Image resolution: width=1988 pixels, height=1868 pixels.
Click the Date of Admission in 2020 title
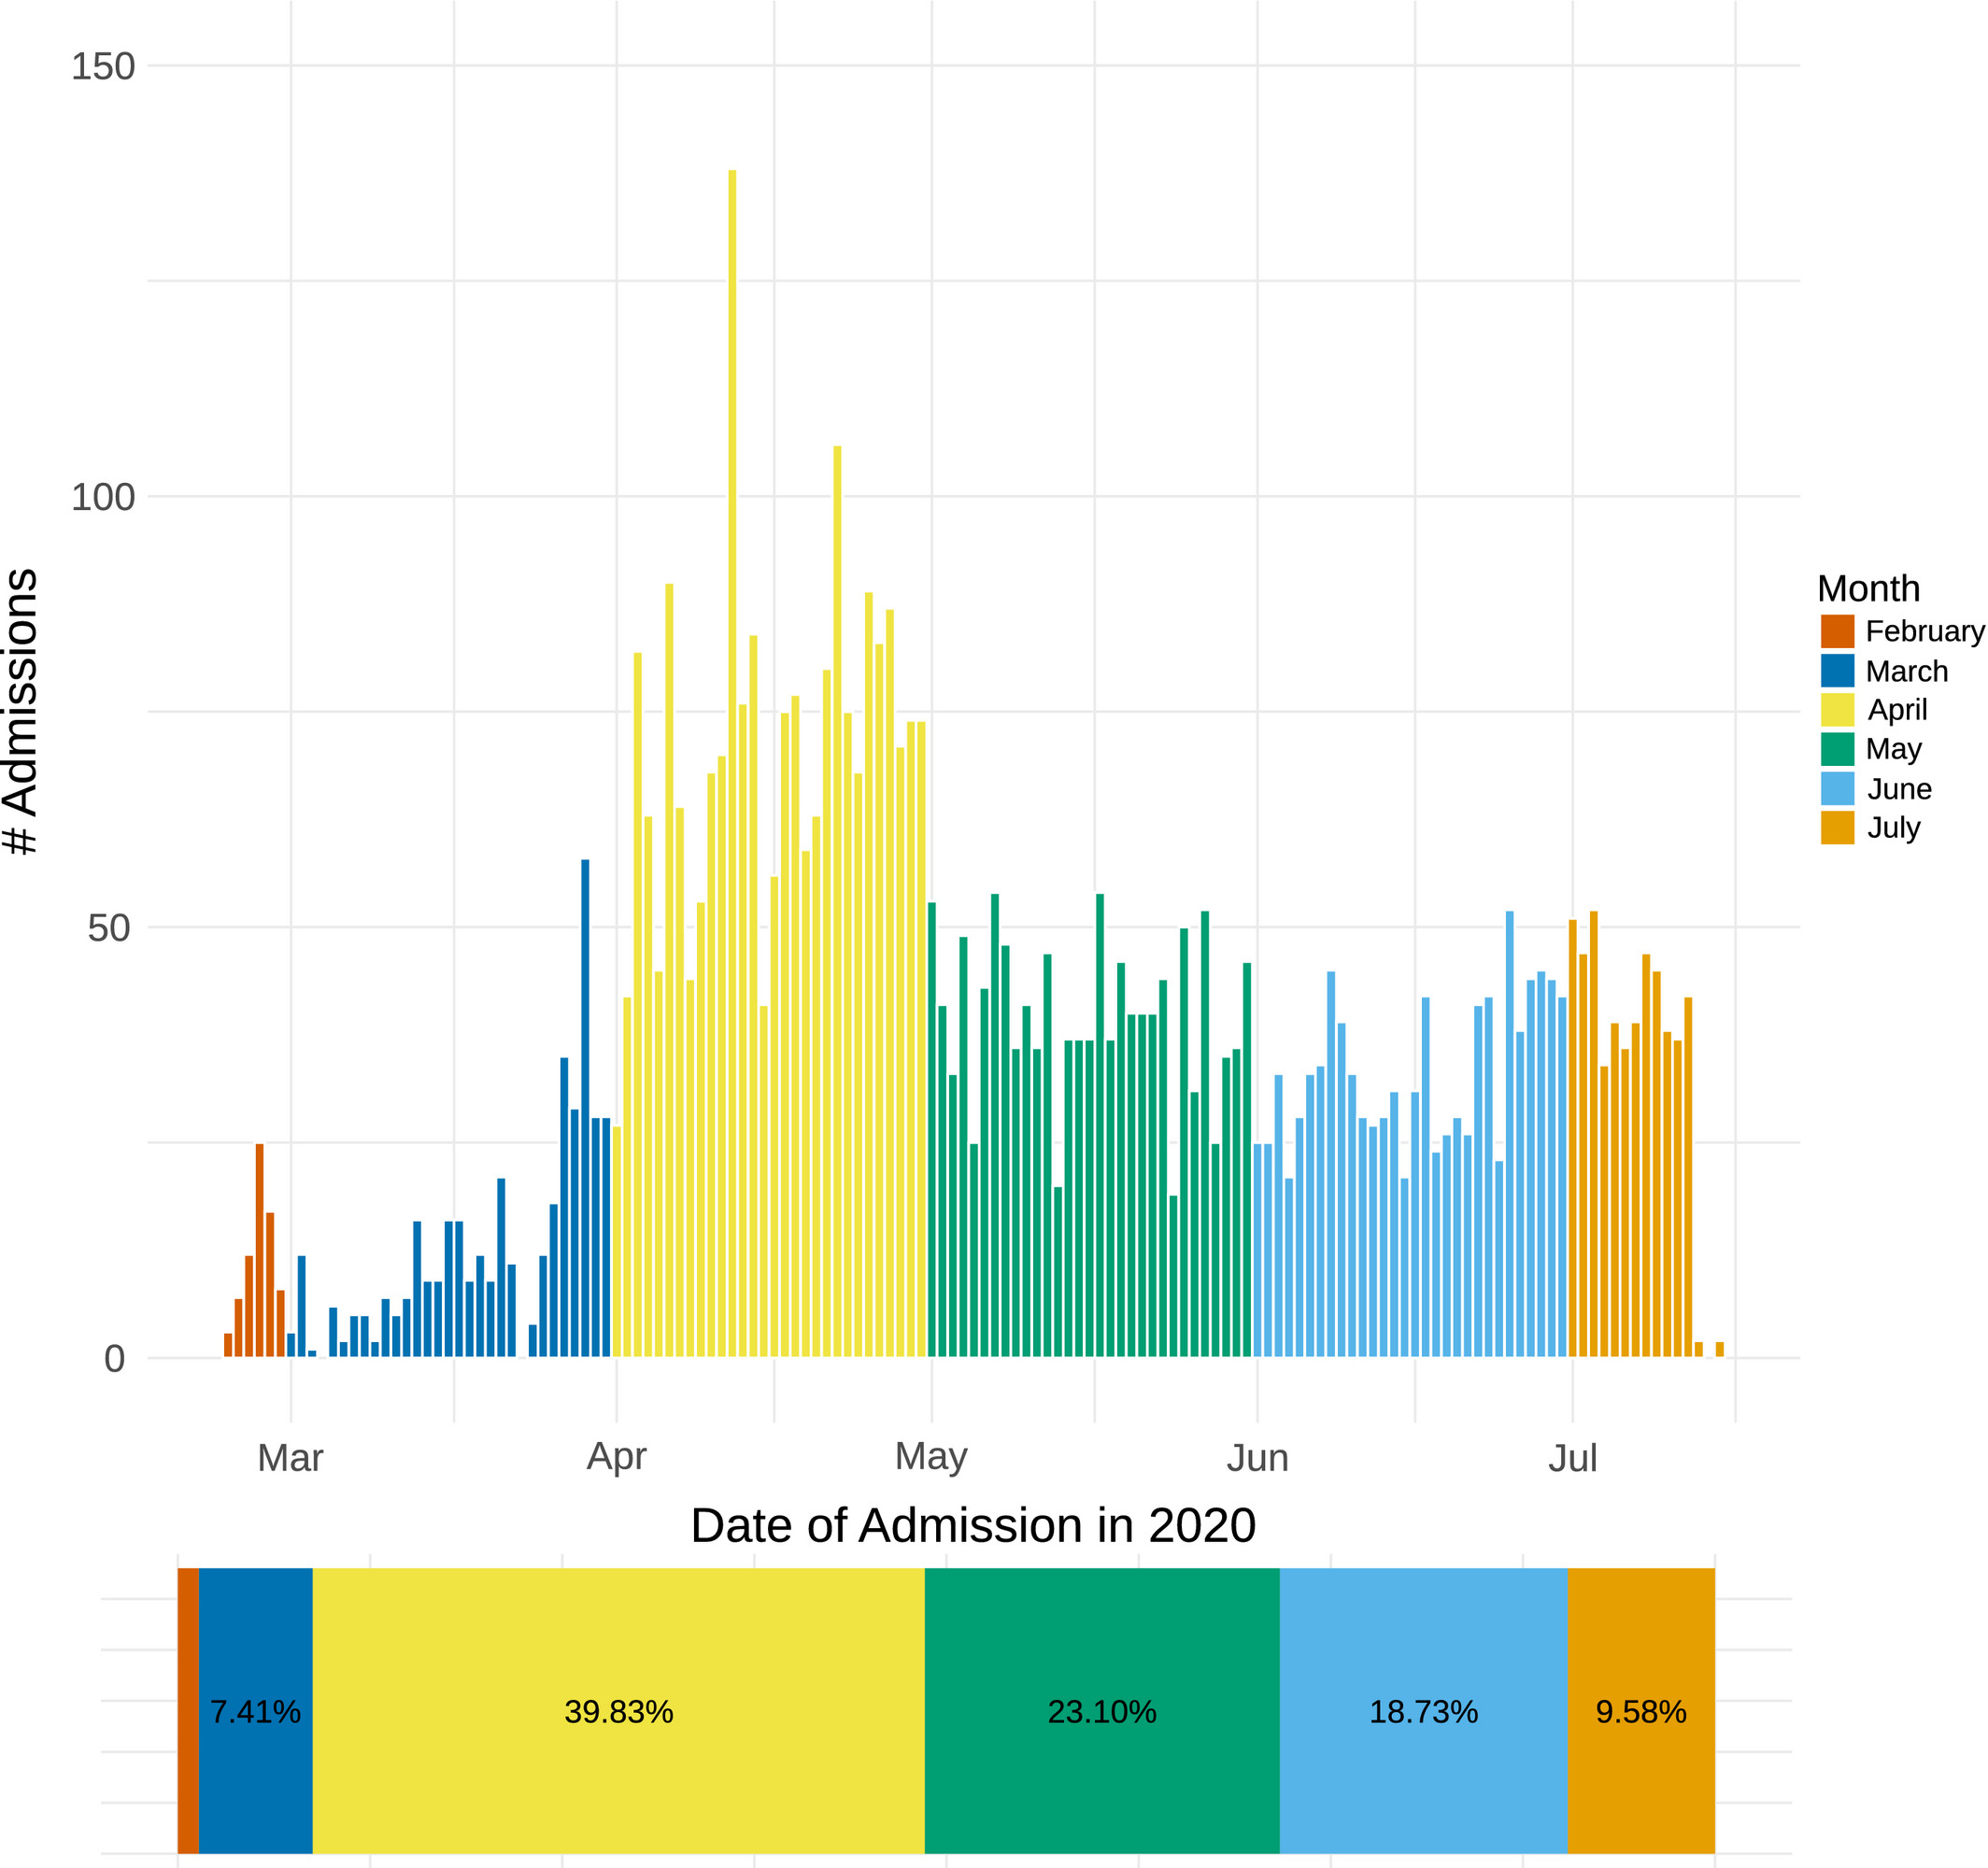click(973, 1525)
